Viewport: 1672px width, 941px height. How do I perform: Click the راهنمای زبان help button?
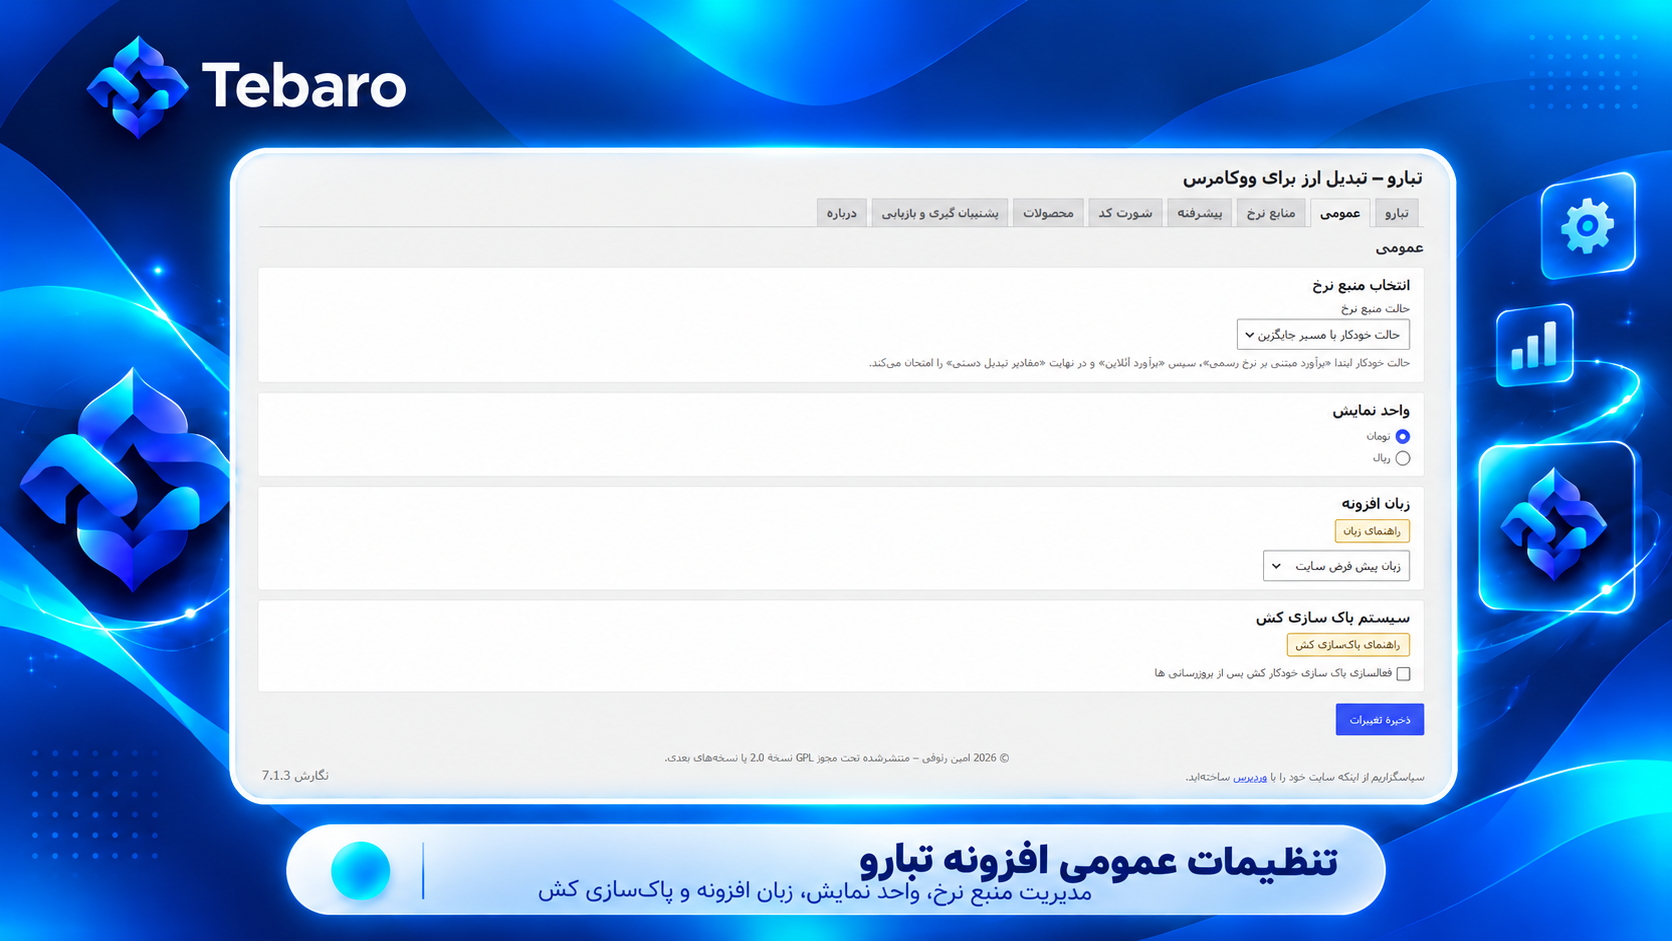tap(1372, 531)
